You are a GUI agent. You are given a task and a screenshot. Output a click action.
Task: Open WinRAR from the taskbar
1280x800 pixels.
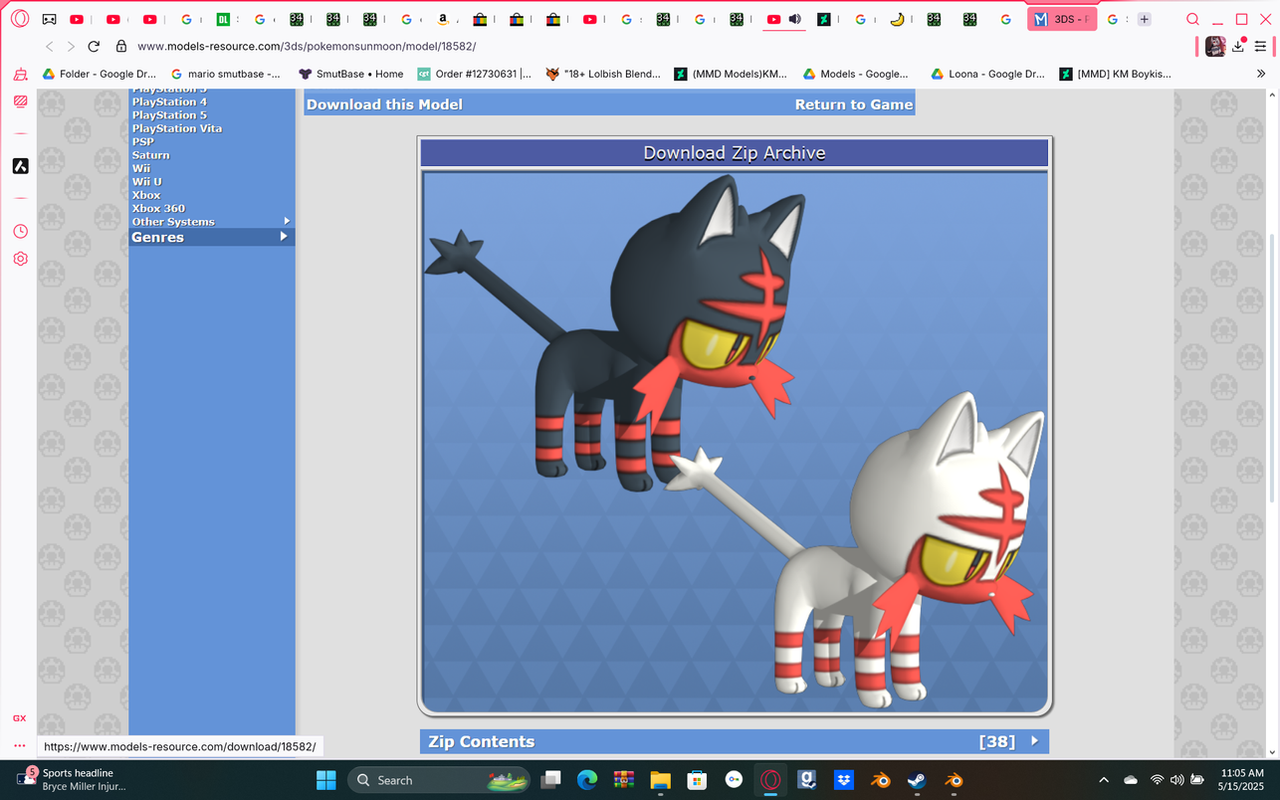624,780
